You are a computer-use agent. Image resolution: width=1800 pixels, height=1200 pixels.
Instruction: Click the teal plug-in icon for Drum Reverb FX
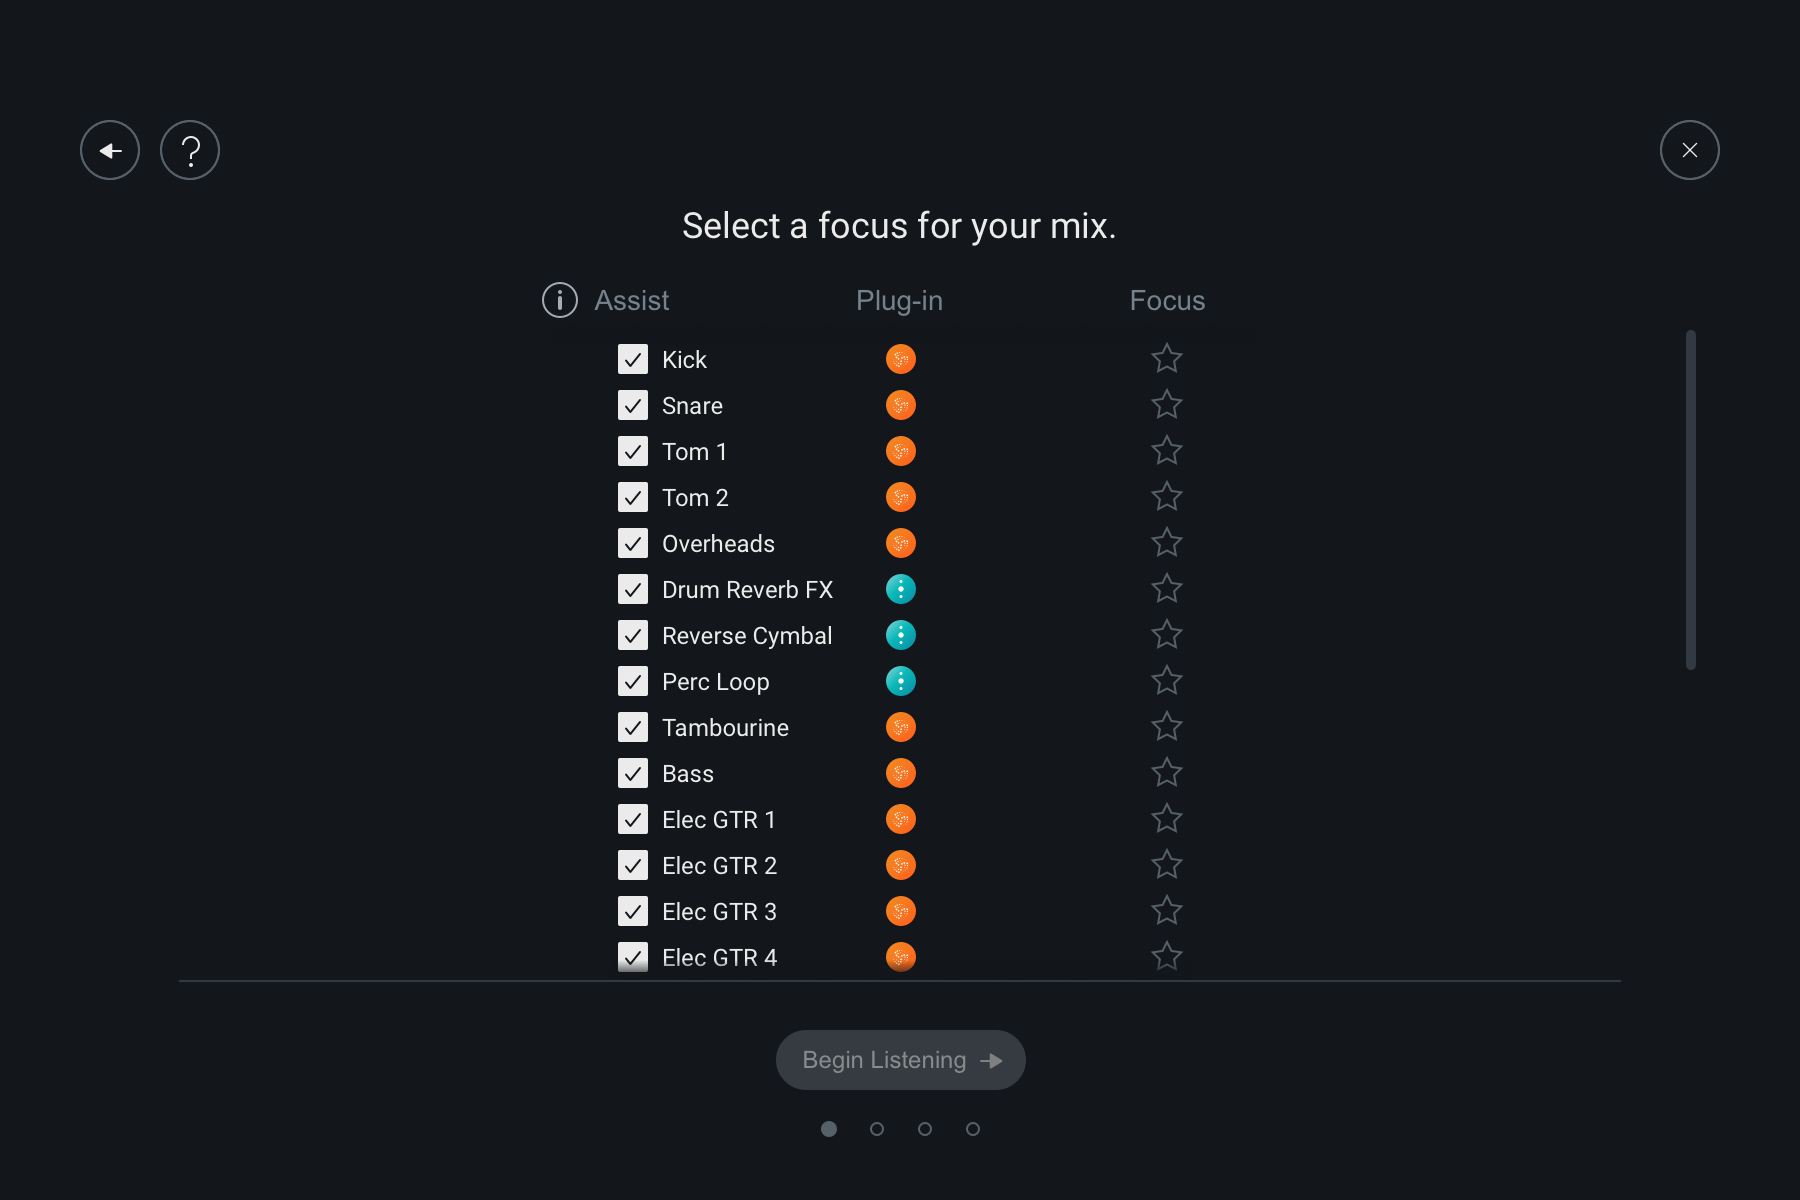(x=900, y=589)
